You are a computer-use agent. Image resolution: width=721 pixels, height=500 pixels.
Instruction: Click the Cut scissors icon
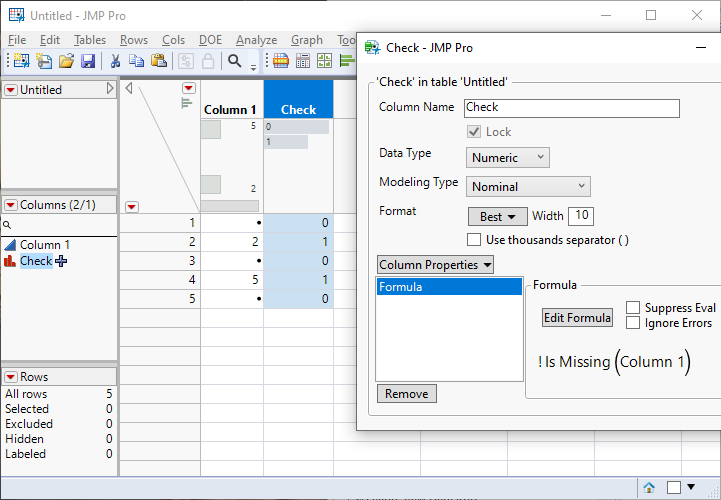click(115, 61)
